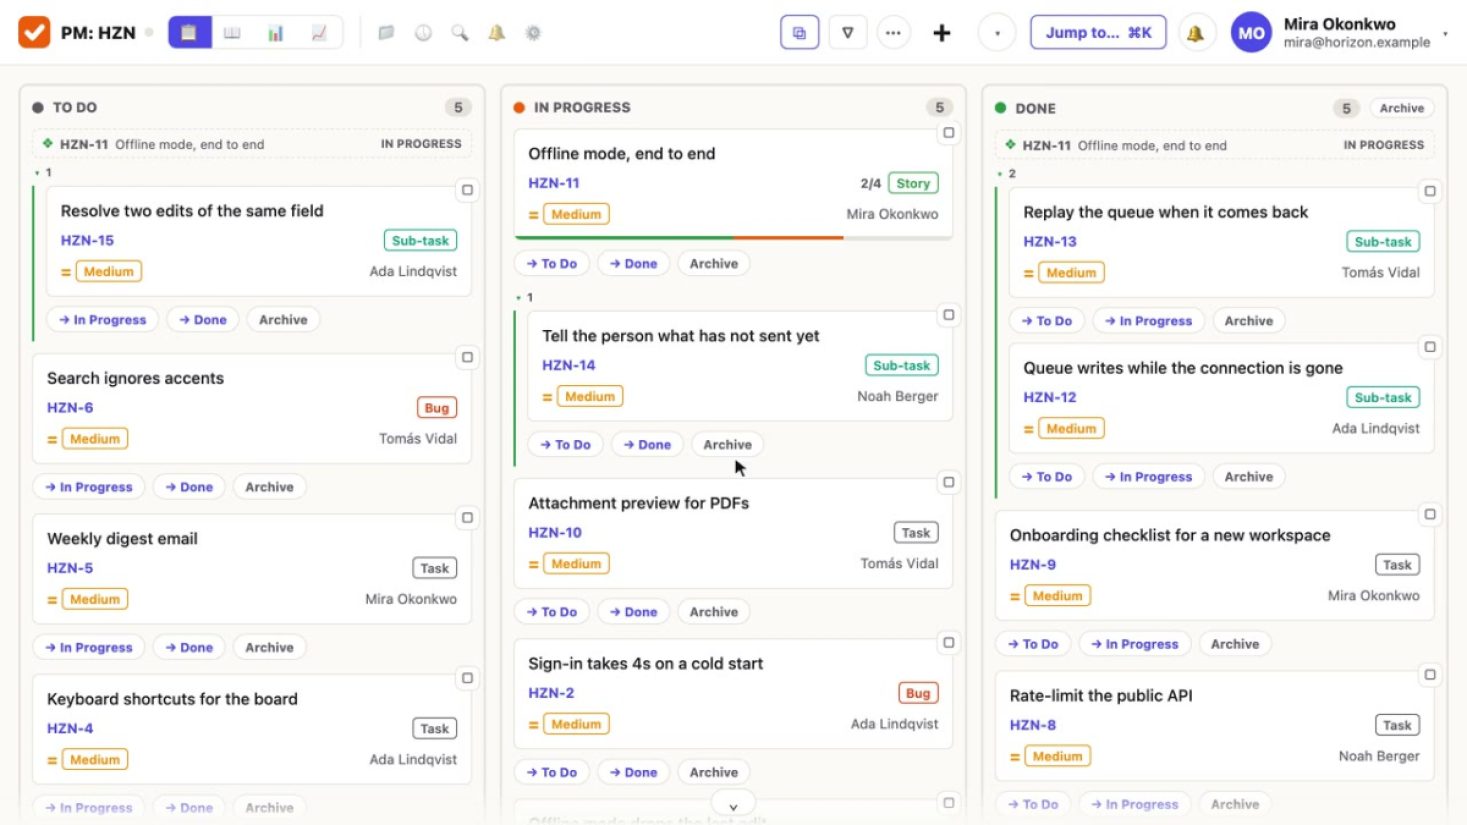Screen dimensions: 1467x825
Task: Click Archive in the Done column header
Action: point(1401,108)
